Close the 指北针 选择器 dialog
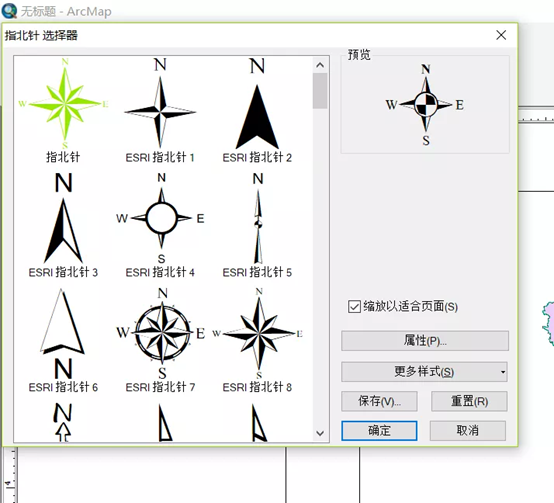This screenshot has height=503, width=554. pyautogui.click(x=501, y=35)
